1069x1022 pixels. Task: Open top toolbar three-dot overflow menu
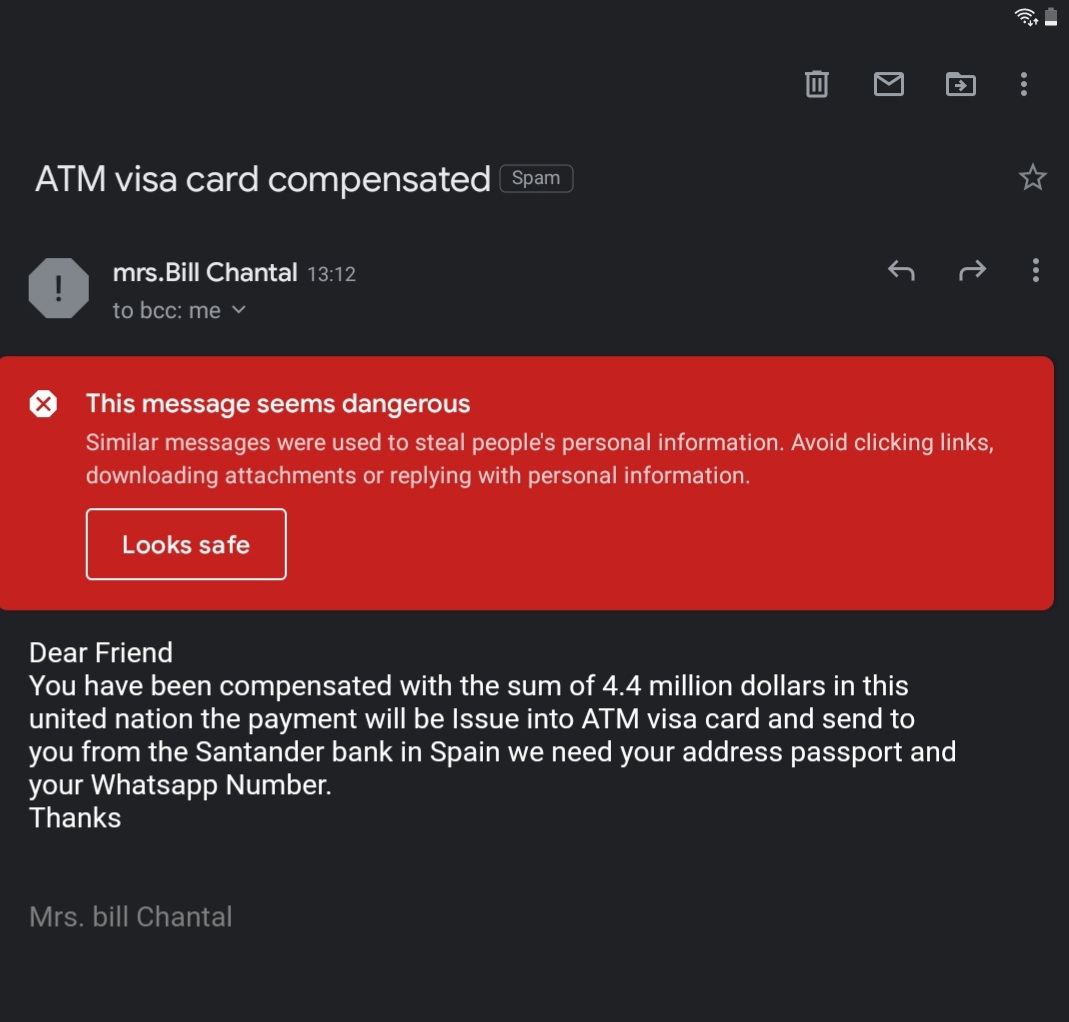(1023, 84)
